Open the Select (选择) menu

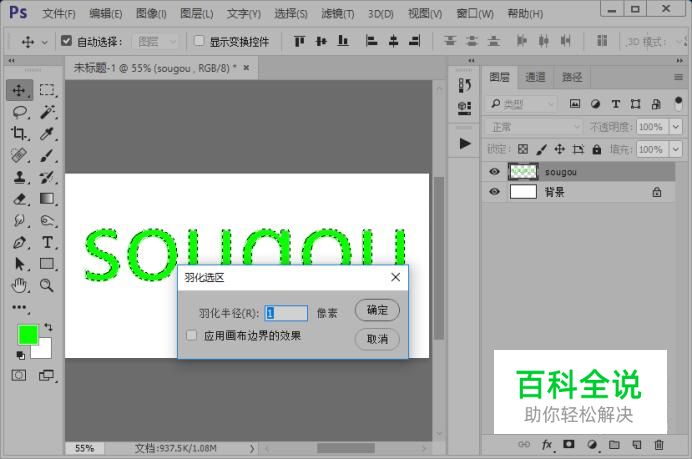click(291, 14)
